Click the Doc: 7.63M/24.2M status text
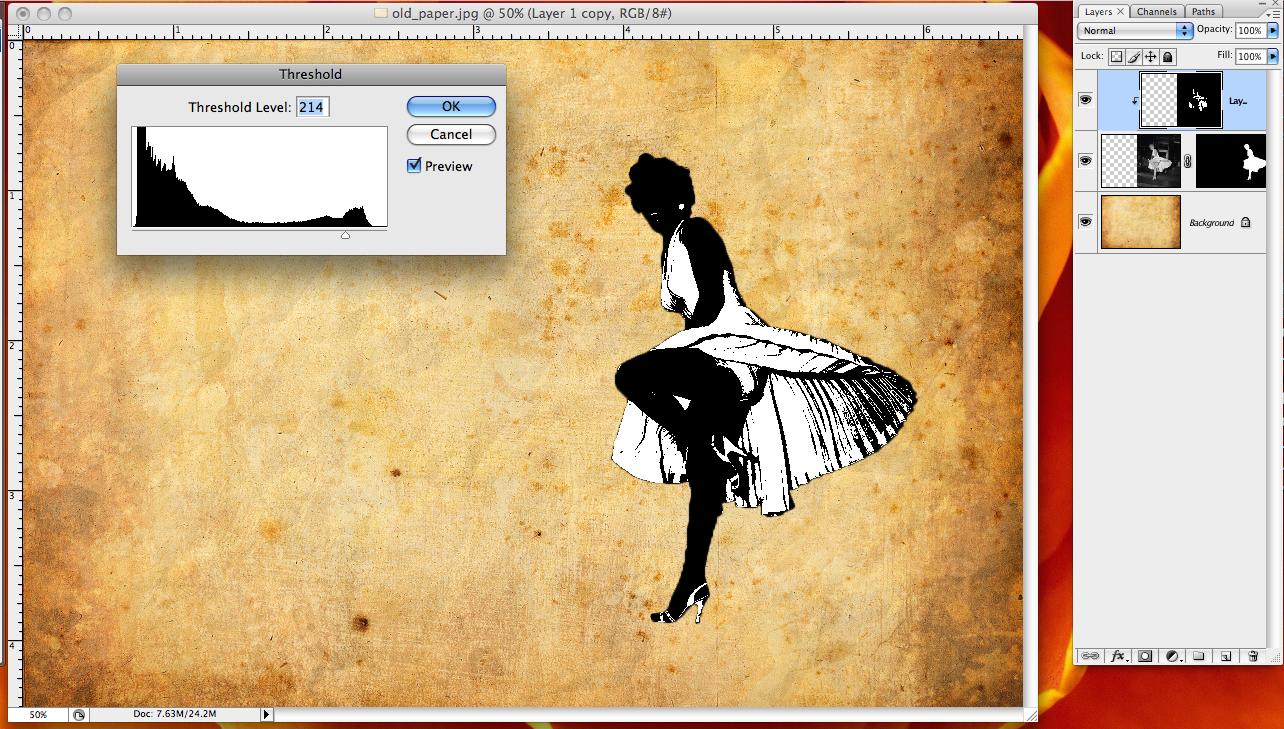 coord(175,715)
